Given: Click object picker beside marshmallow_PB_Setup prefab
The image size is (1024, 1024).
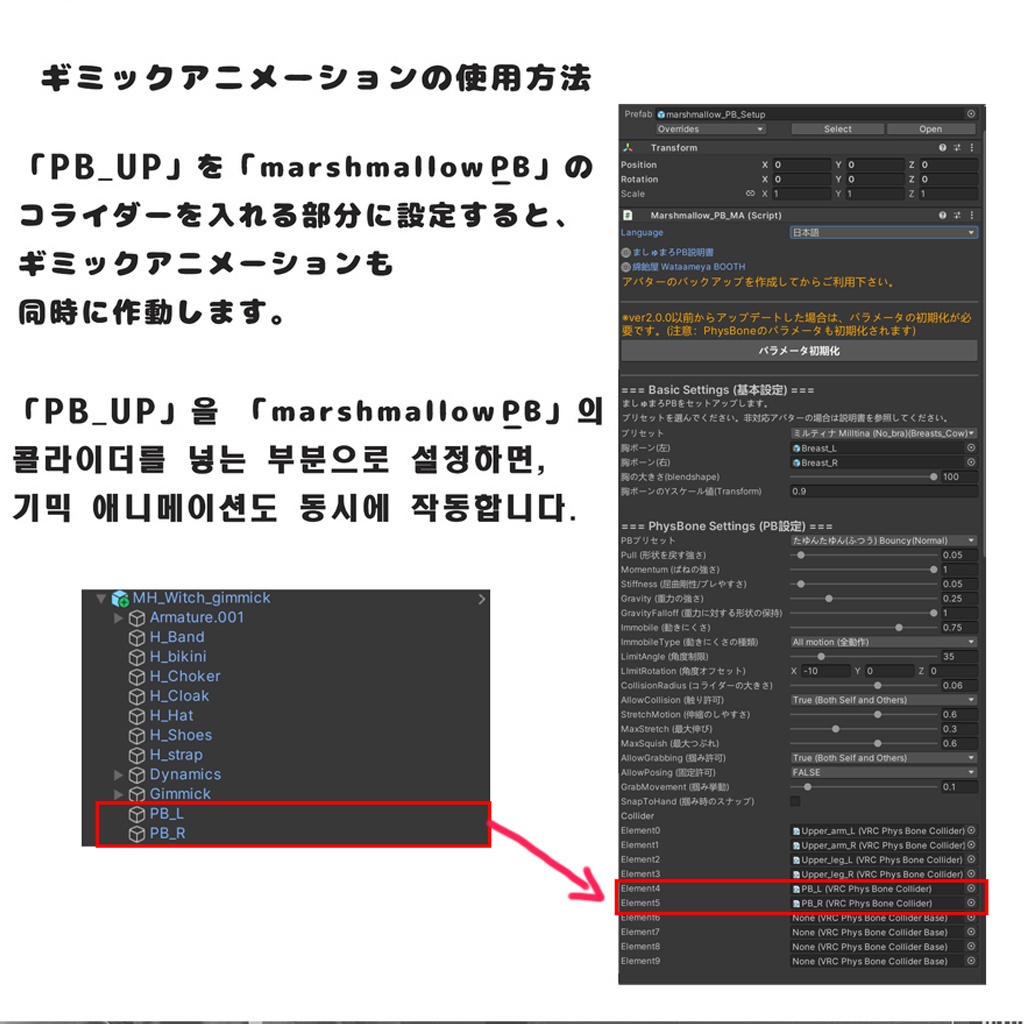Looking at the screenshot, I should [971, 114].
